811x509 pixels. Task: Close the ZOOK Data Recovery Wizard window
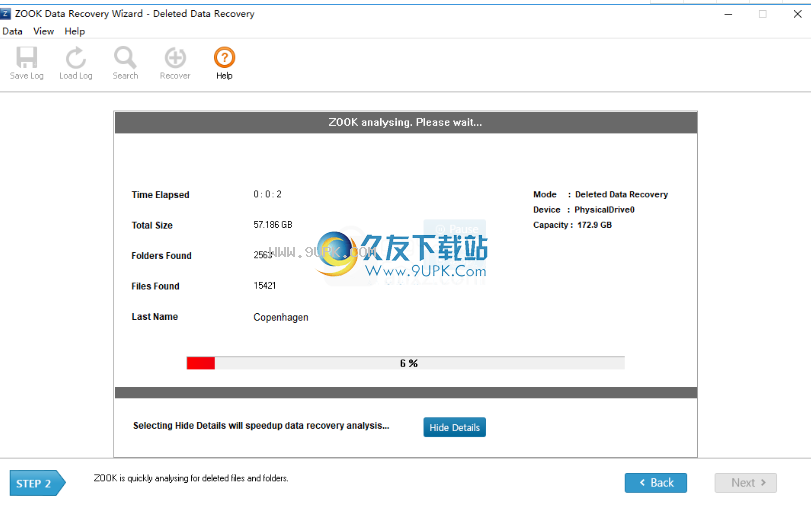pos(797,14)
